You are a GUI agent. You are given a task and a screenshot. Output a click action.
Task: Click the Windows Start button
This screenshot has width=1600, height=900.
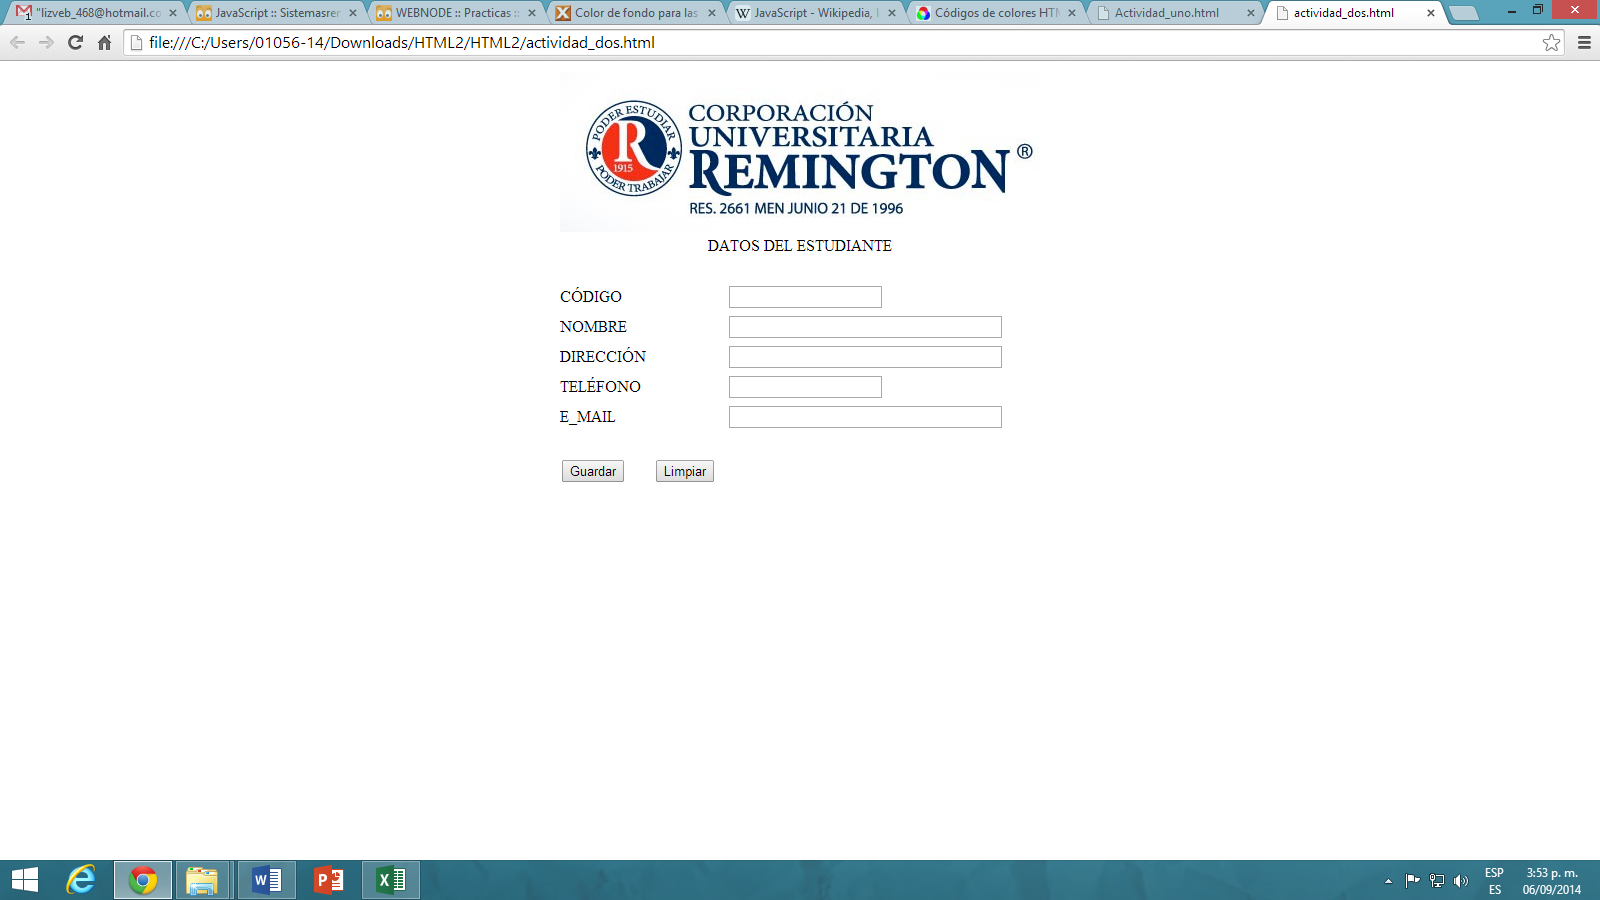pyautogui.click(x=25, y=880)
